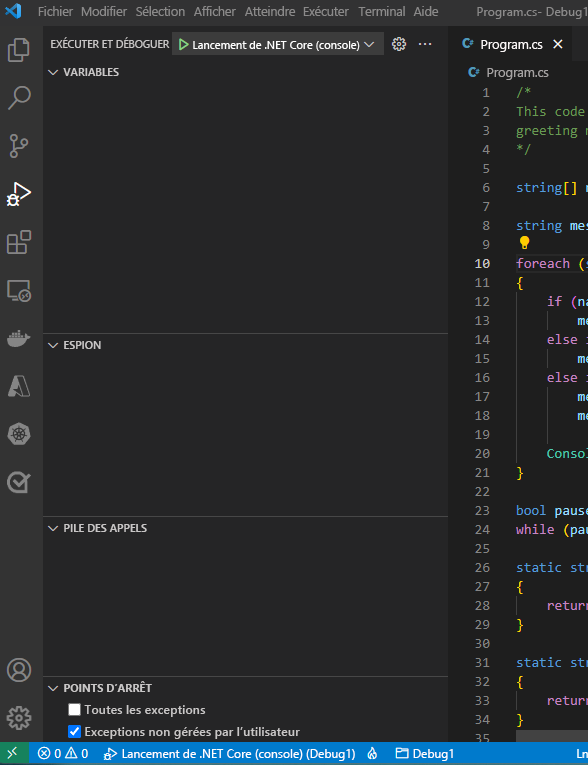Open the Explorer view in activity bar

coord(19,50)
